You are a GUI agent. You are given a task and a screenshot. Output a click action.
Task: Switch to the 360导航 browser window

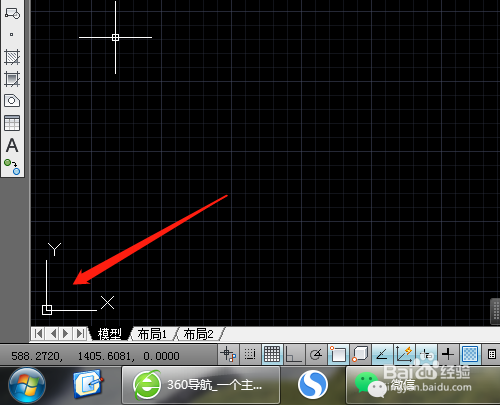[x=201, y=385]
